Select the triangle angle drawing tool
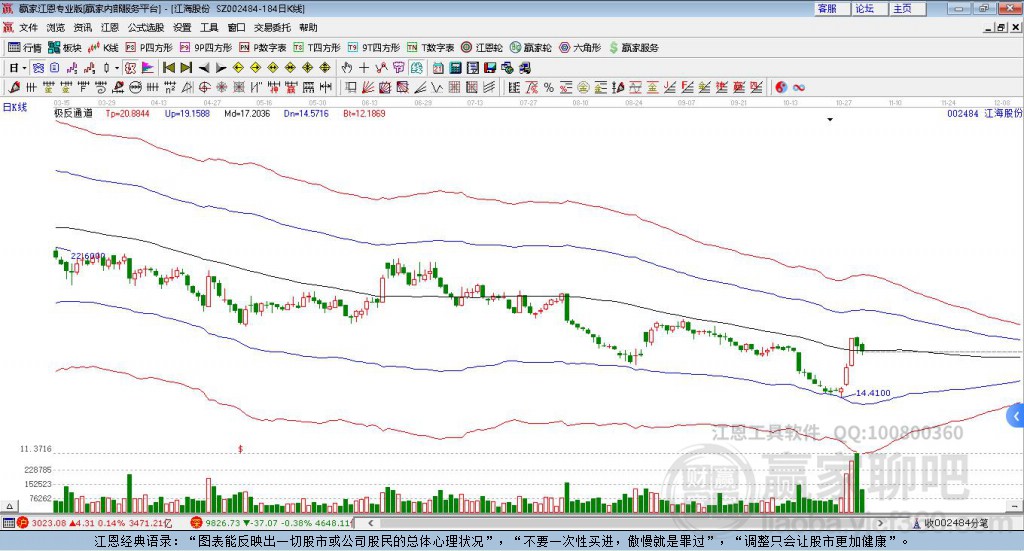Viewport: 1024px width, 551px height. tap(187, 87)
